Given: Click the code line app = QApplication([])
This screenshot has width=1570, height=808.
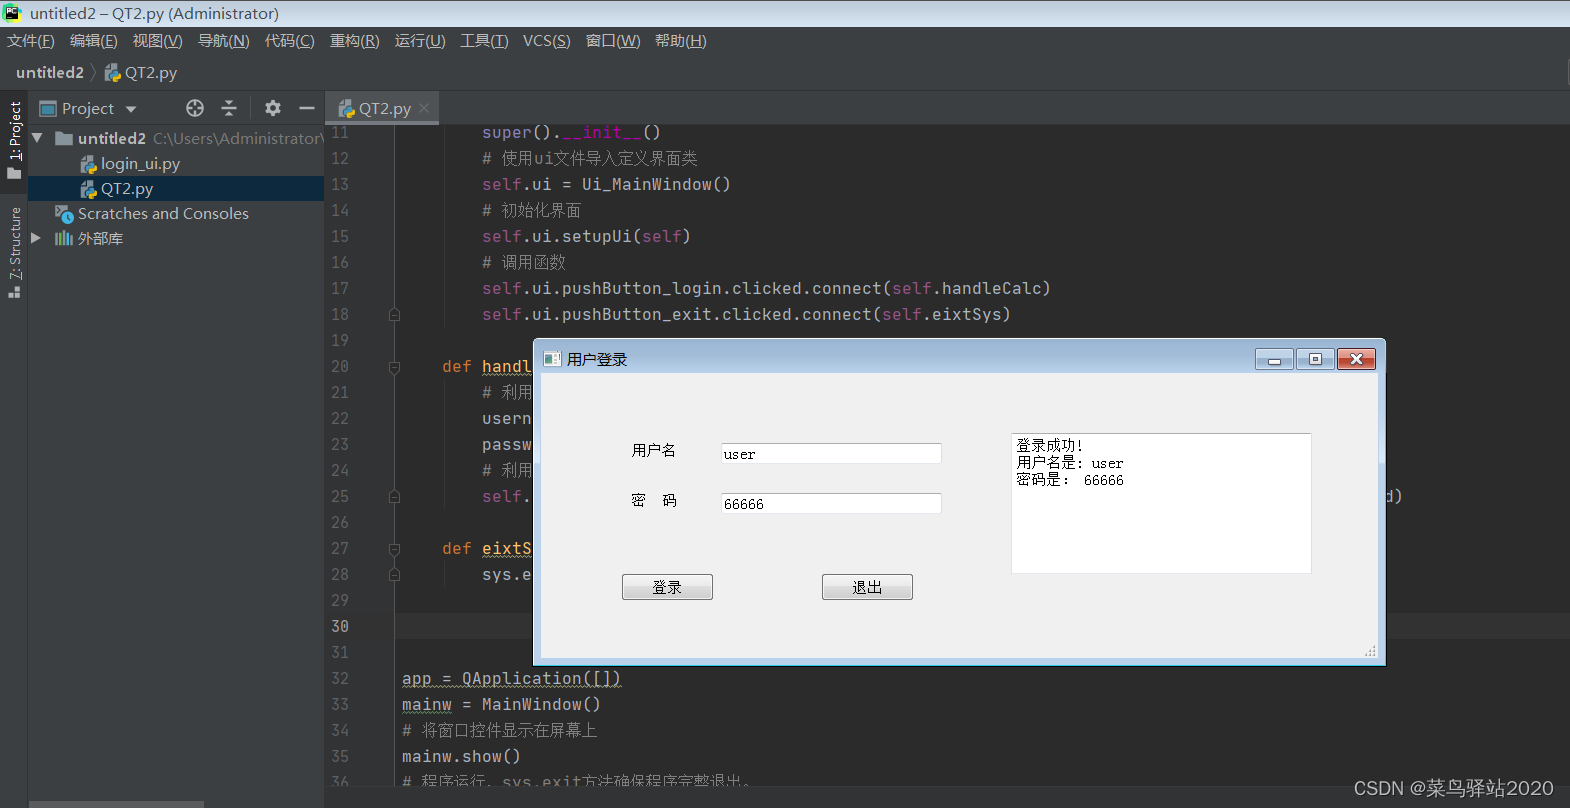Looking at the screenshot, I should [x=511, y=679].
